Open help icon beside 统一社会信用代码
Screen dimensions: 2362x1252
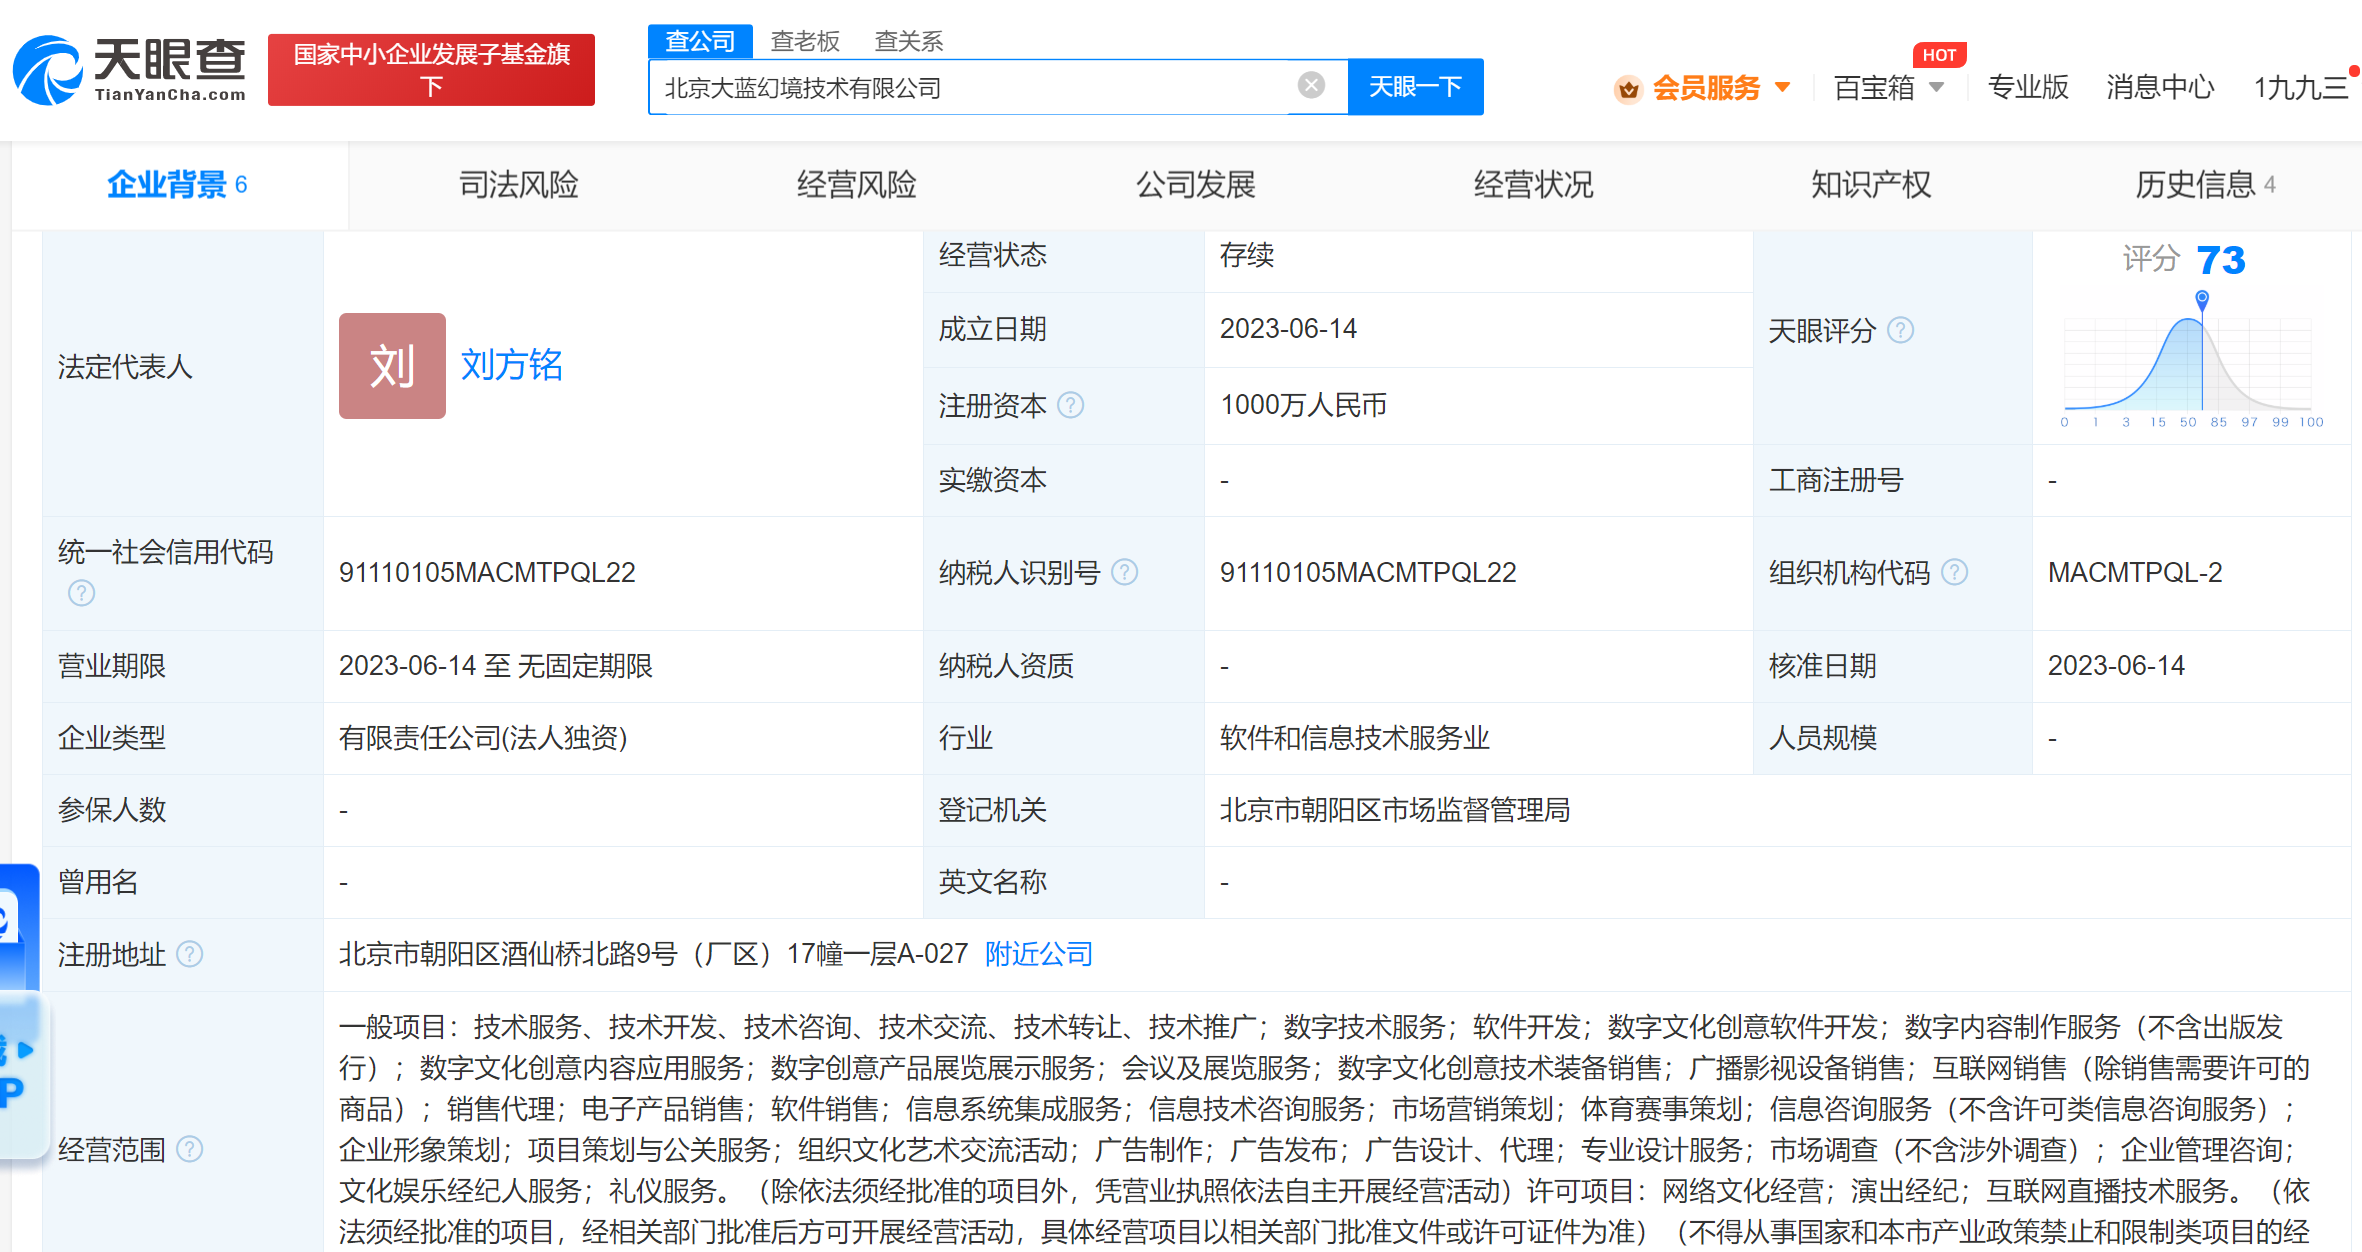click(x=81, y=593)
